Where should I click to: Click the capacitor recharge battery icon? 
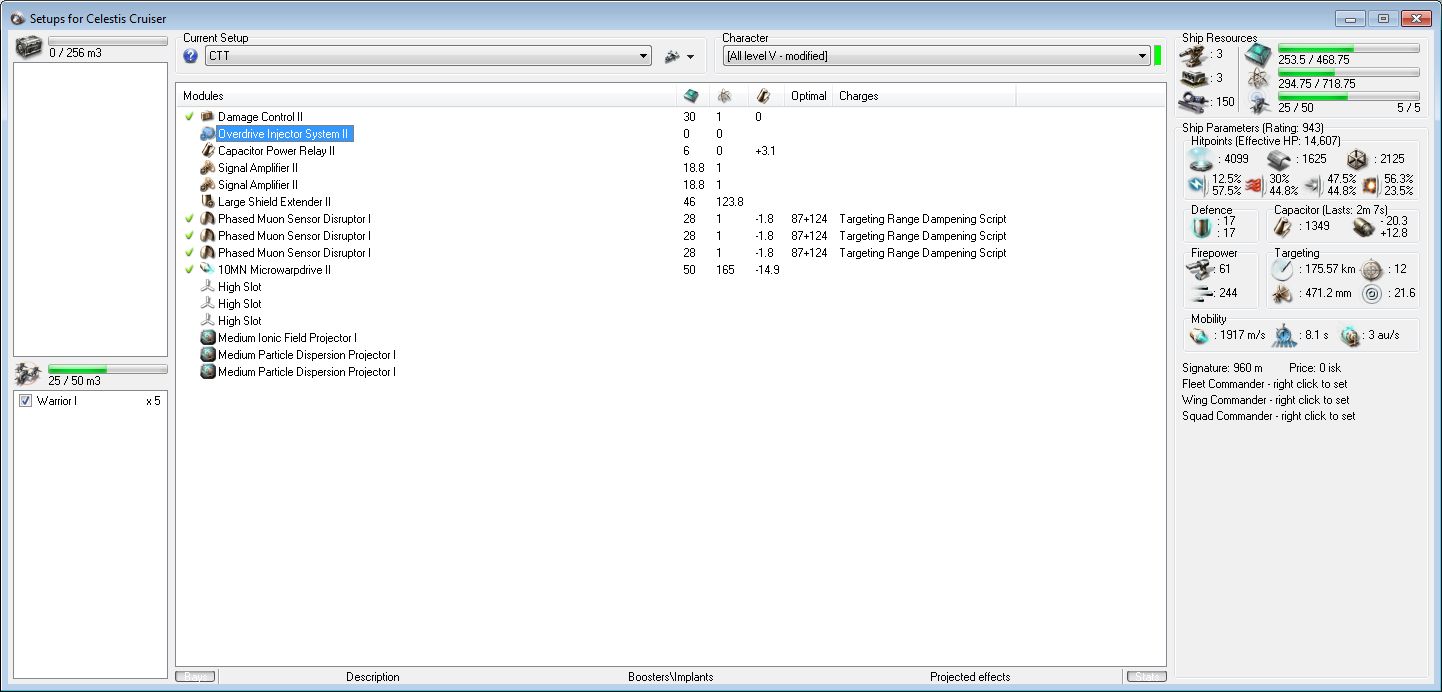point(1362,227)
